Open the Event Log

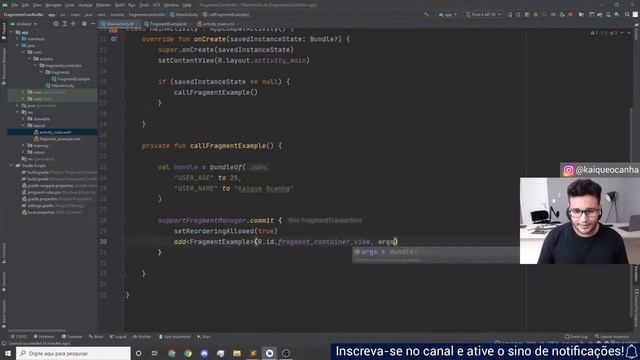point(576,337)
